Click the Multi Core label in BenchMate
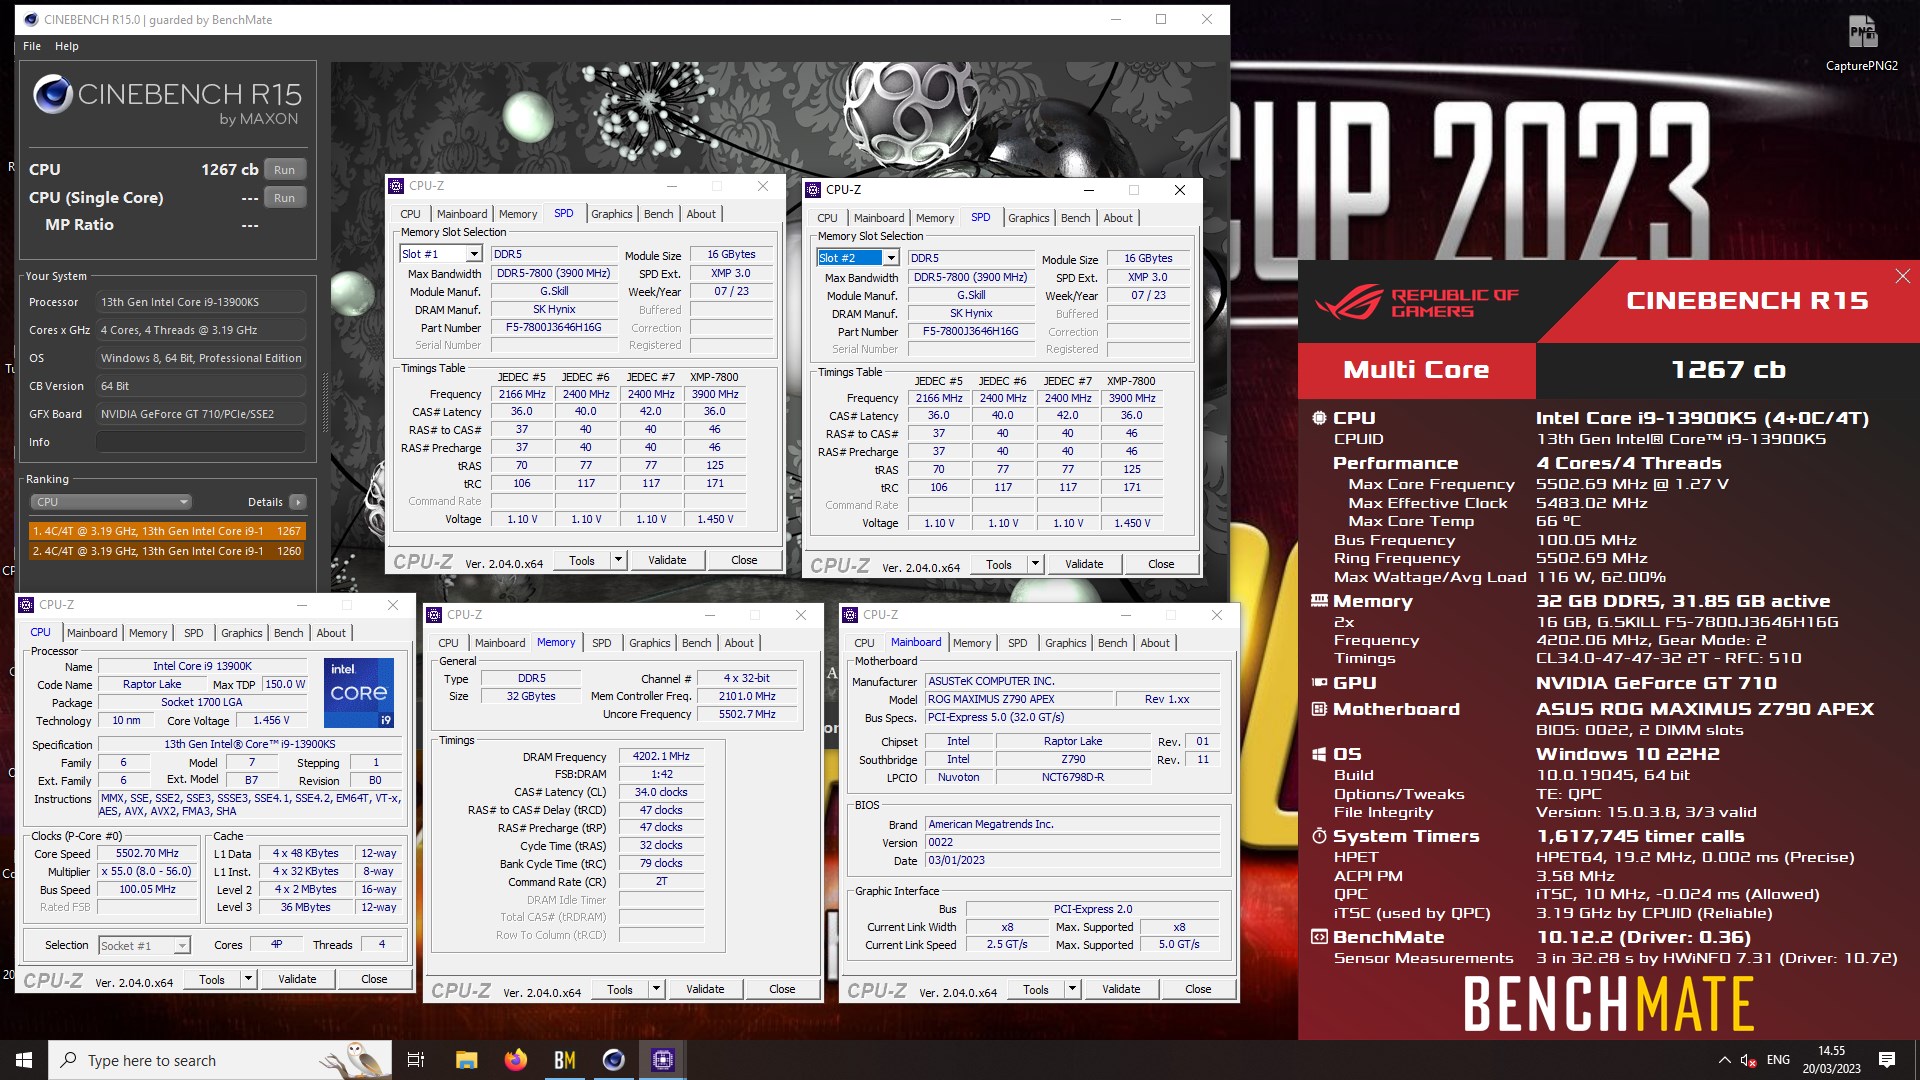The height and width of the screenshot is (1080, 1920). (1416, 370)
